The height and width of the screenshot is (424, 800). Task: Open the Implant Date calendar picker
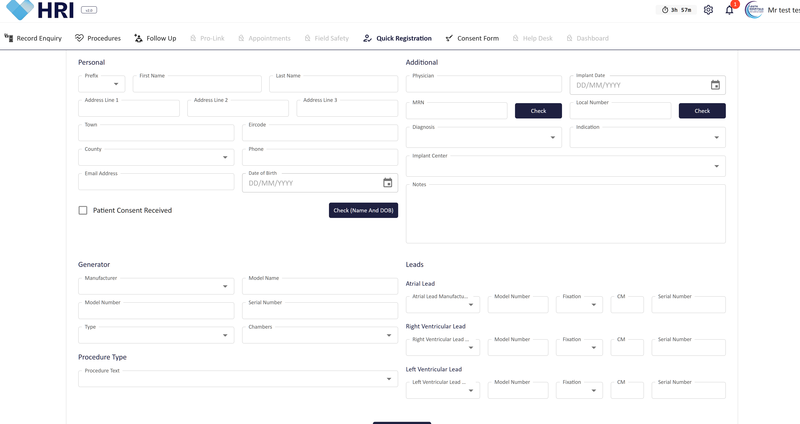click(715, 85)
